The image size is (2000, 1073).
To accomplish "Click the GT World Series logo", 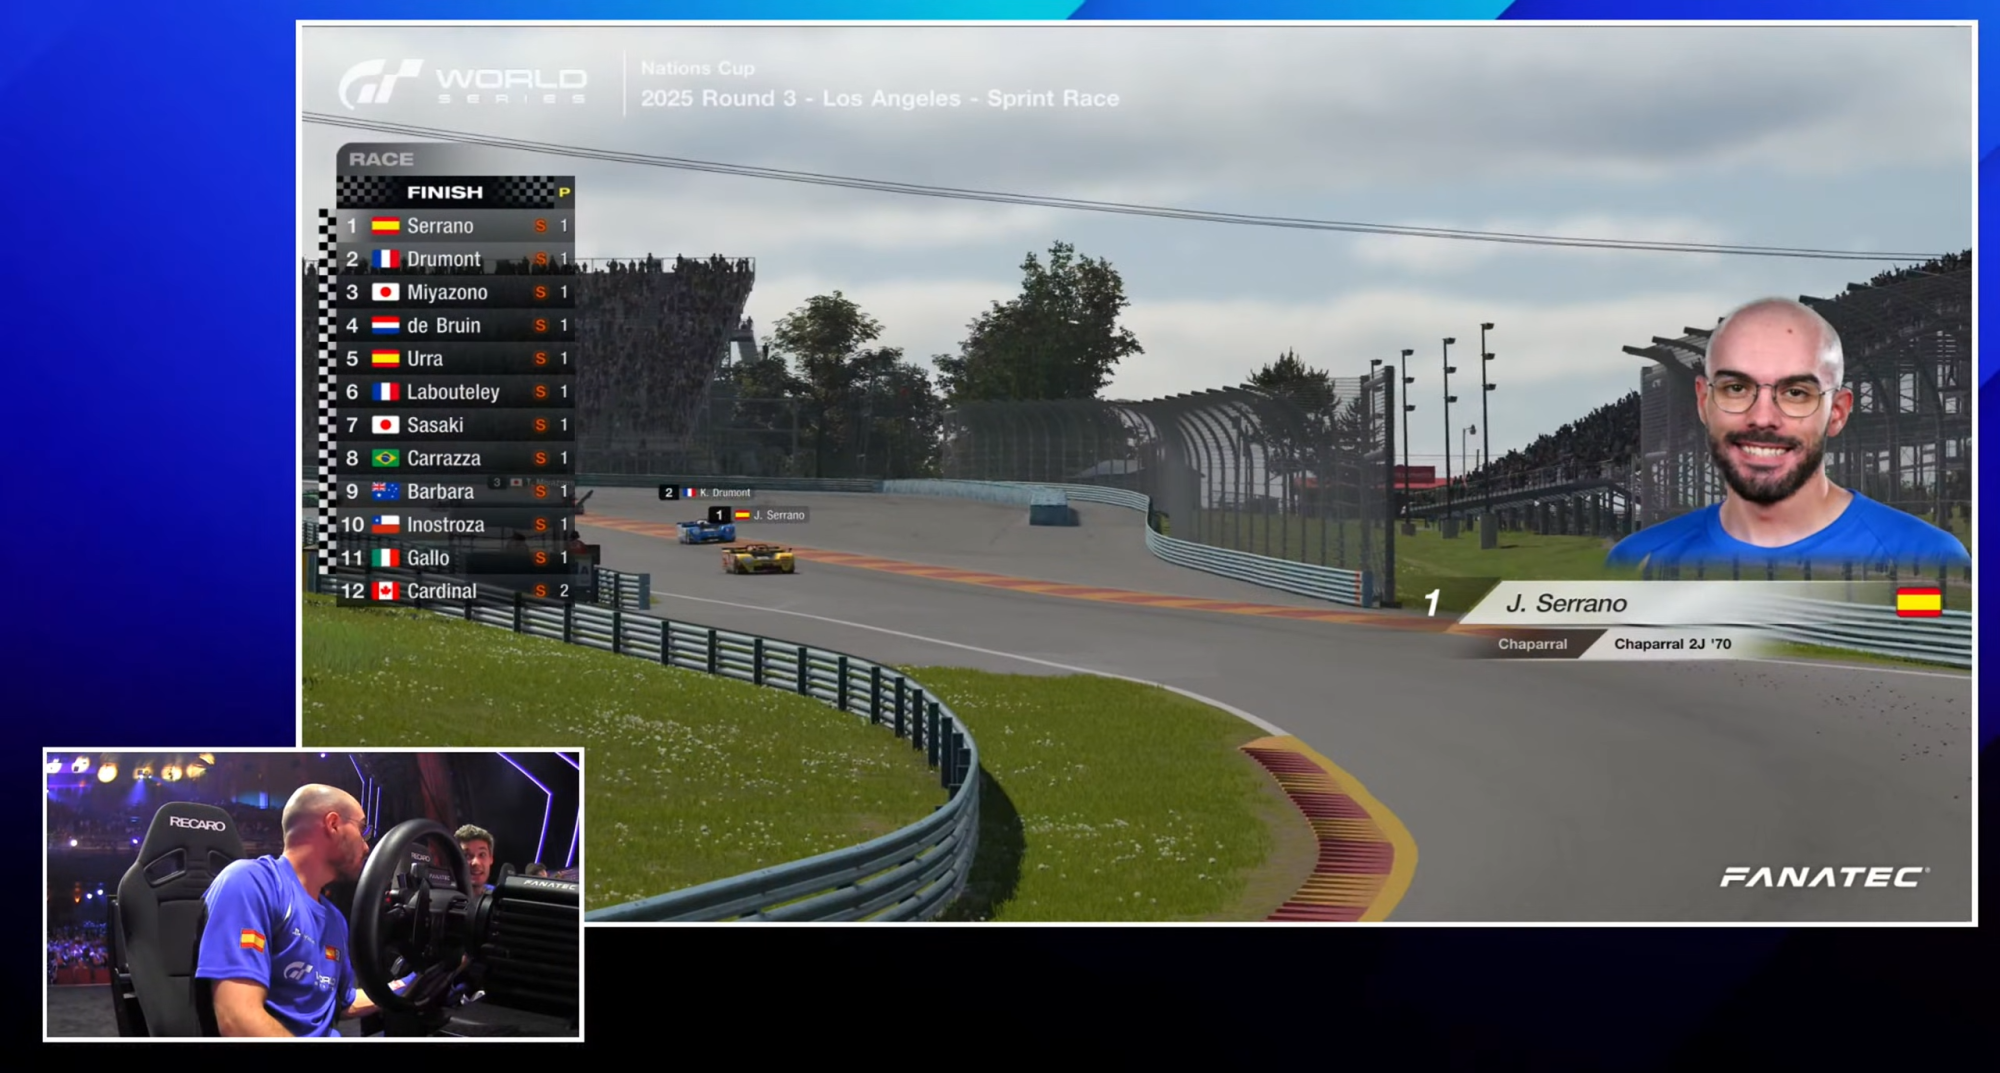I will [x=463, y=83].
